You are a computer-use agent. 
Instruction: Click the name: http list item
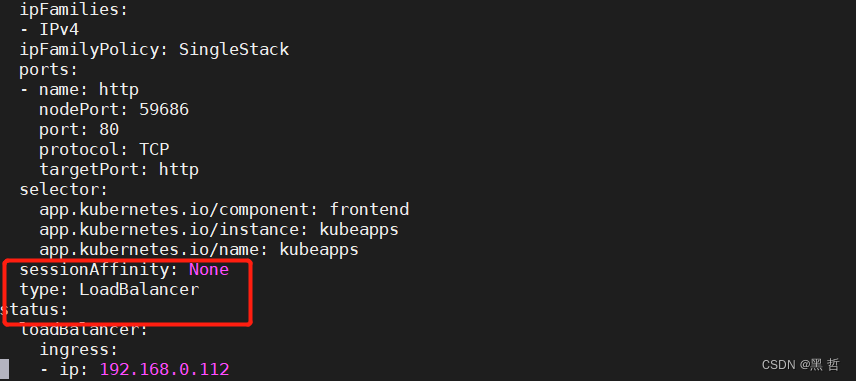(x=79, y=90)
